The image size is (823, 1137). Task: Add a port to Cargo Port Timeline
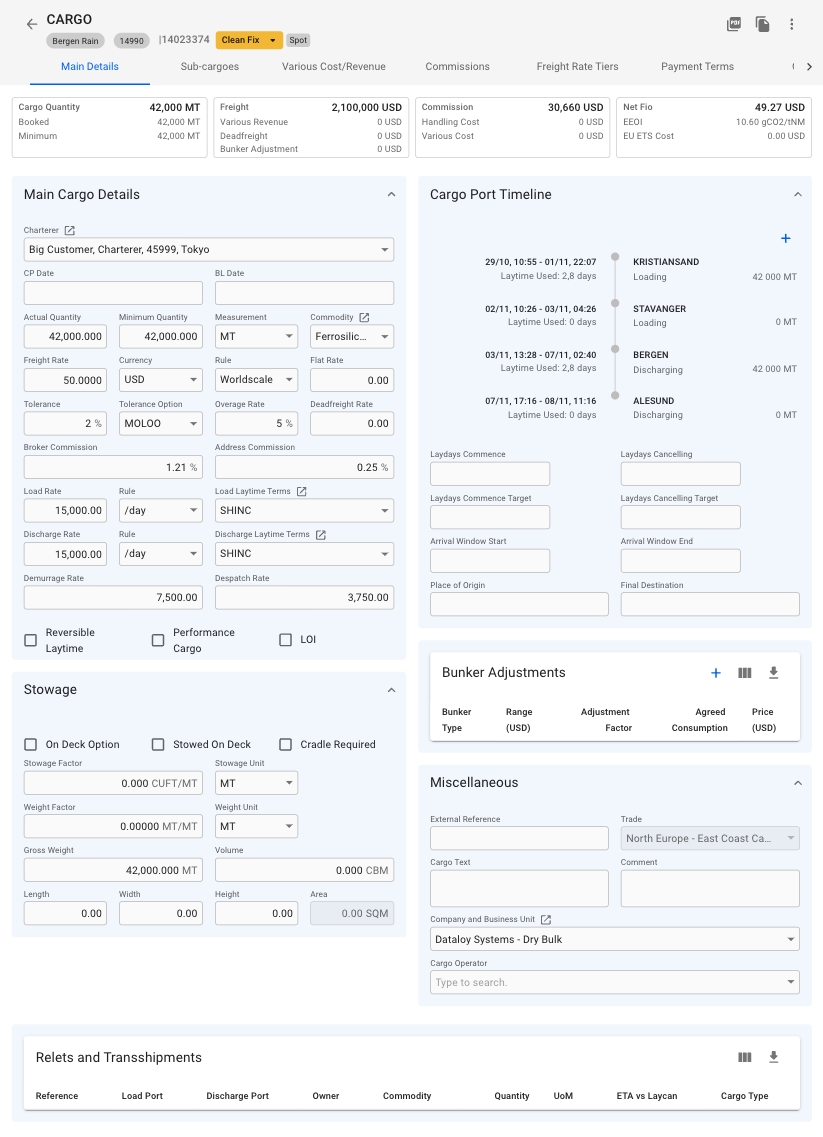tap(785, 239)
